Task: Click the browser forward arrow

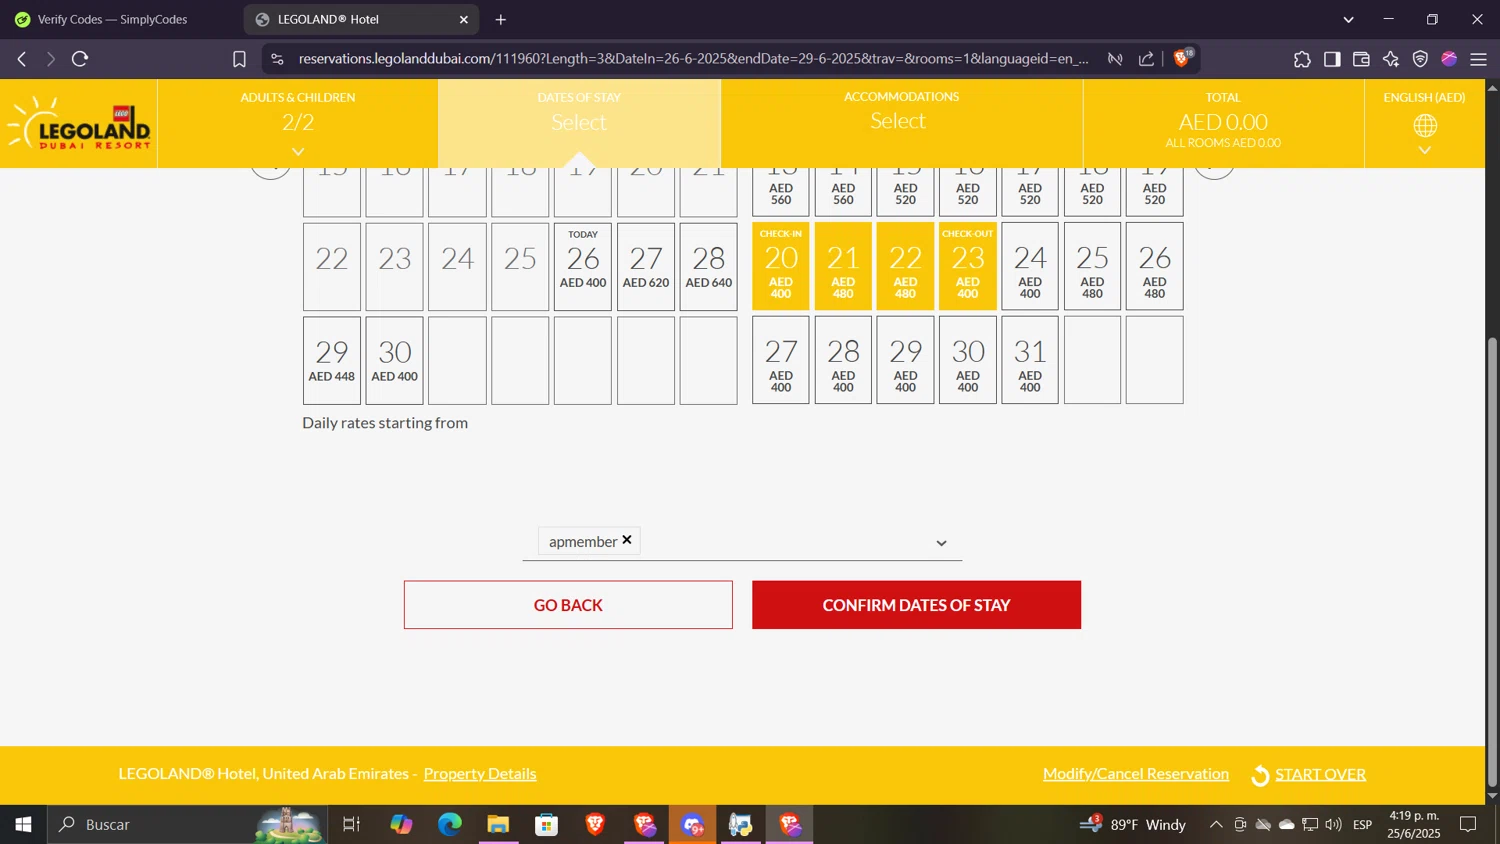Action: [50, 59]
